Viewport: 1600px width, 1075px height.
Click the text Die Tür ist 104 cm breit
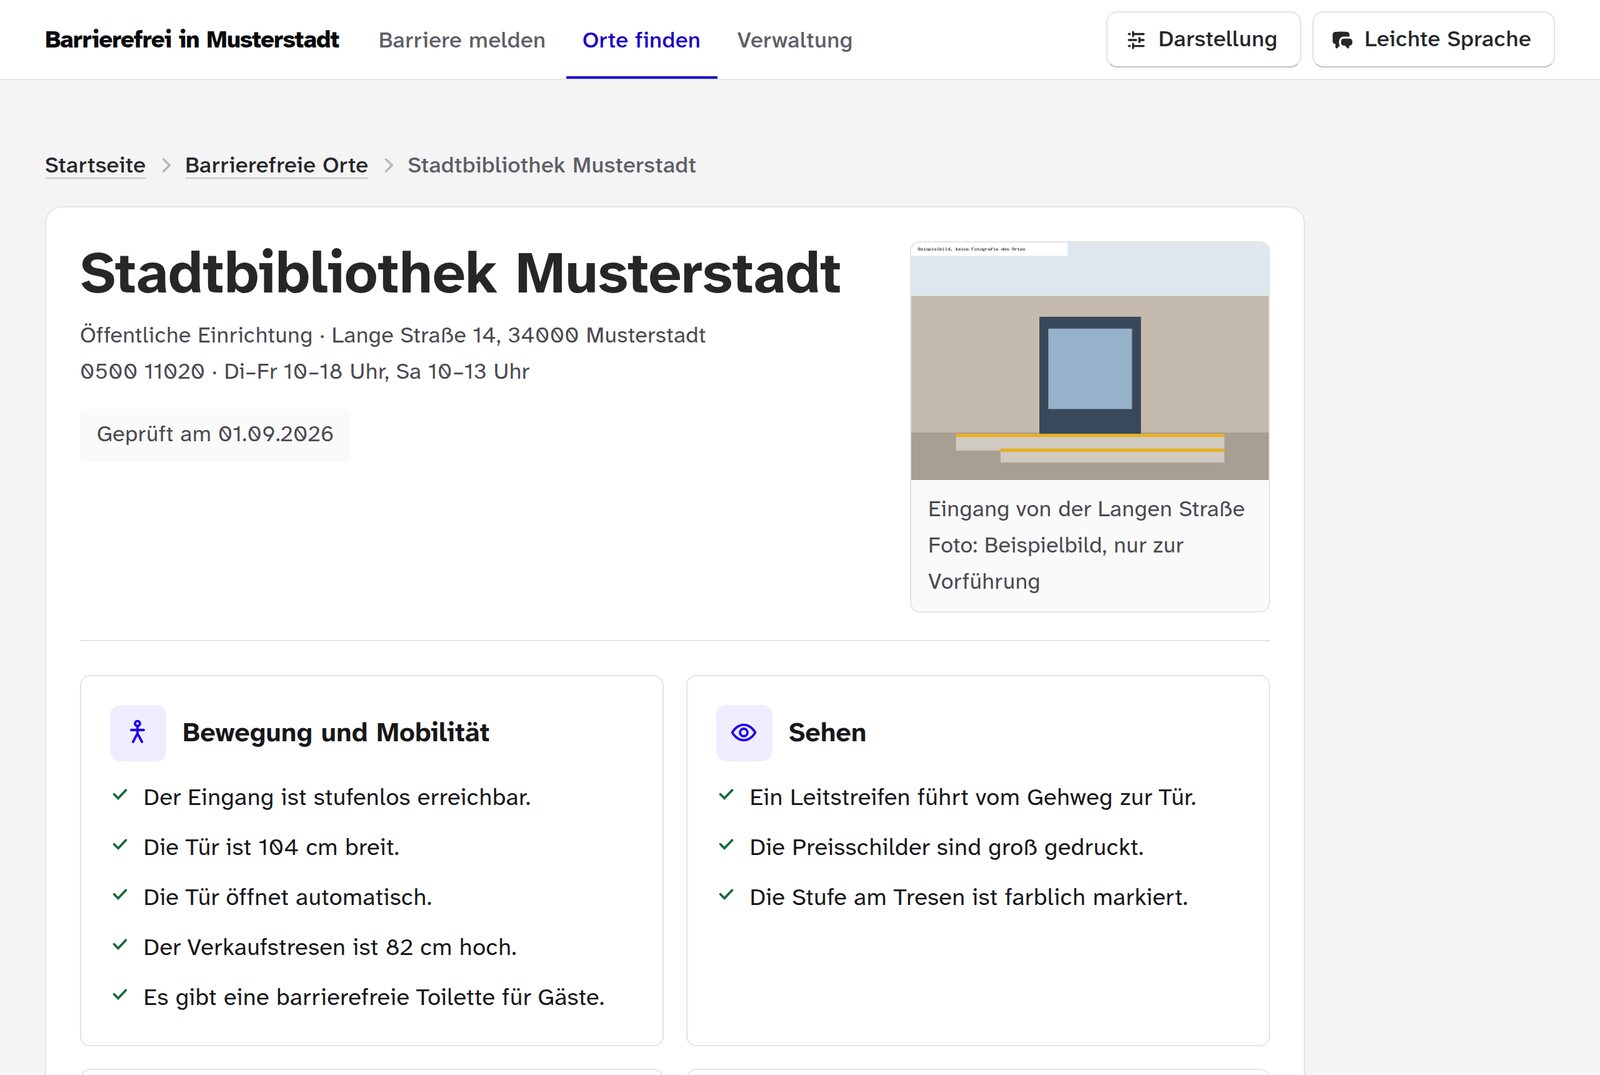[271, 847]
